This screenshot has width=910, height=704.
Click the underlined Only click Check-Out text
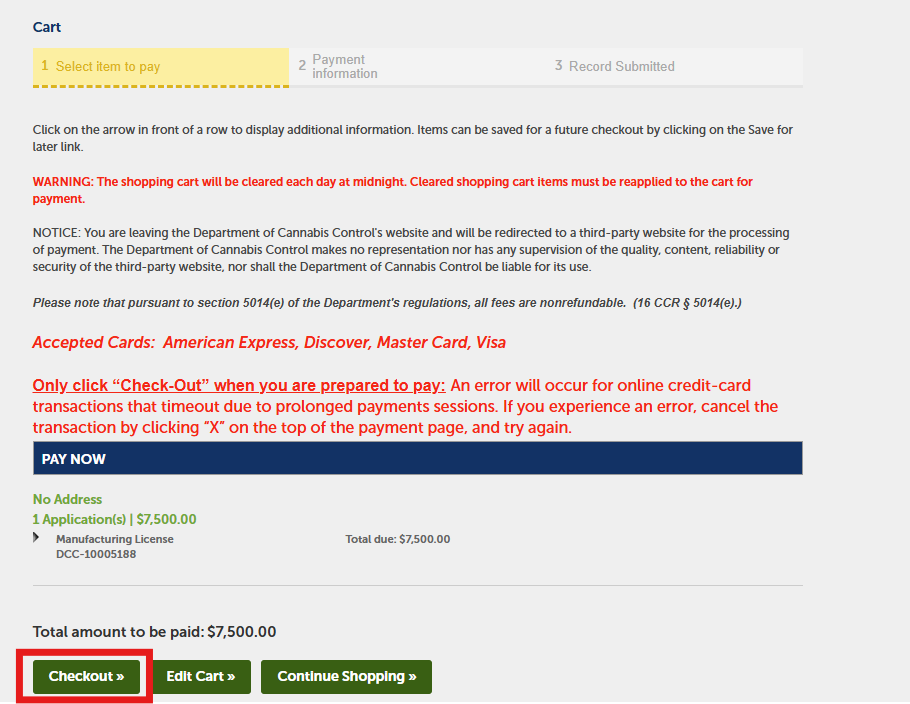(239, 385)
